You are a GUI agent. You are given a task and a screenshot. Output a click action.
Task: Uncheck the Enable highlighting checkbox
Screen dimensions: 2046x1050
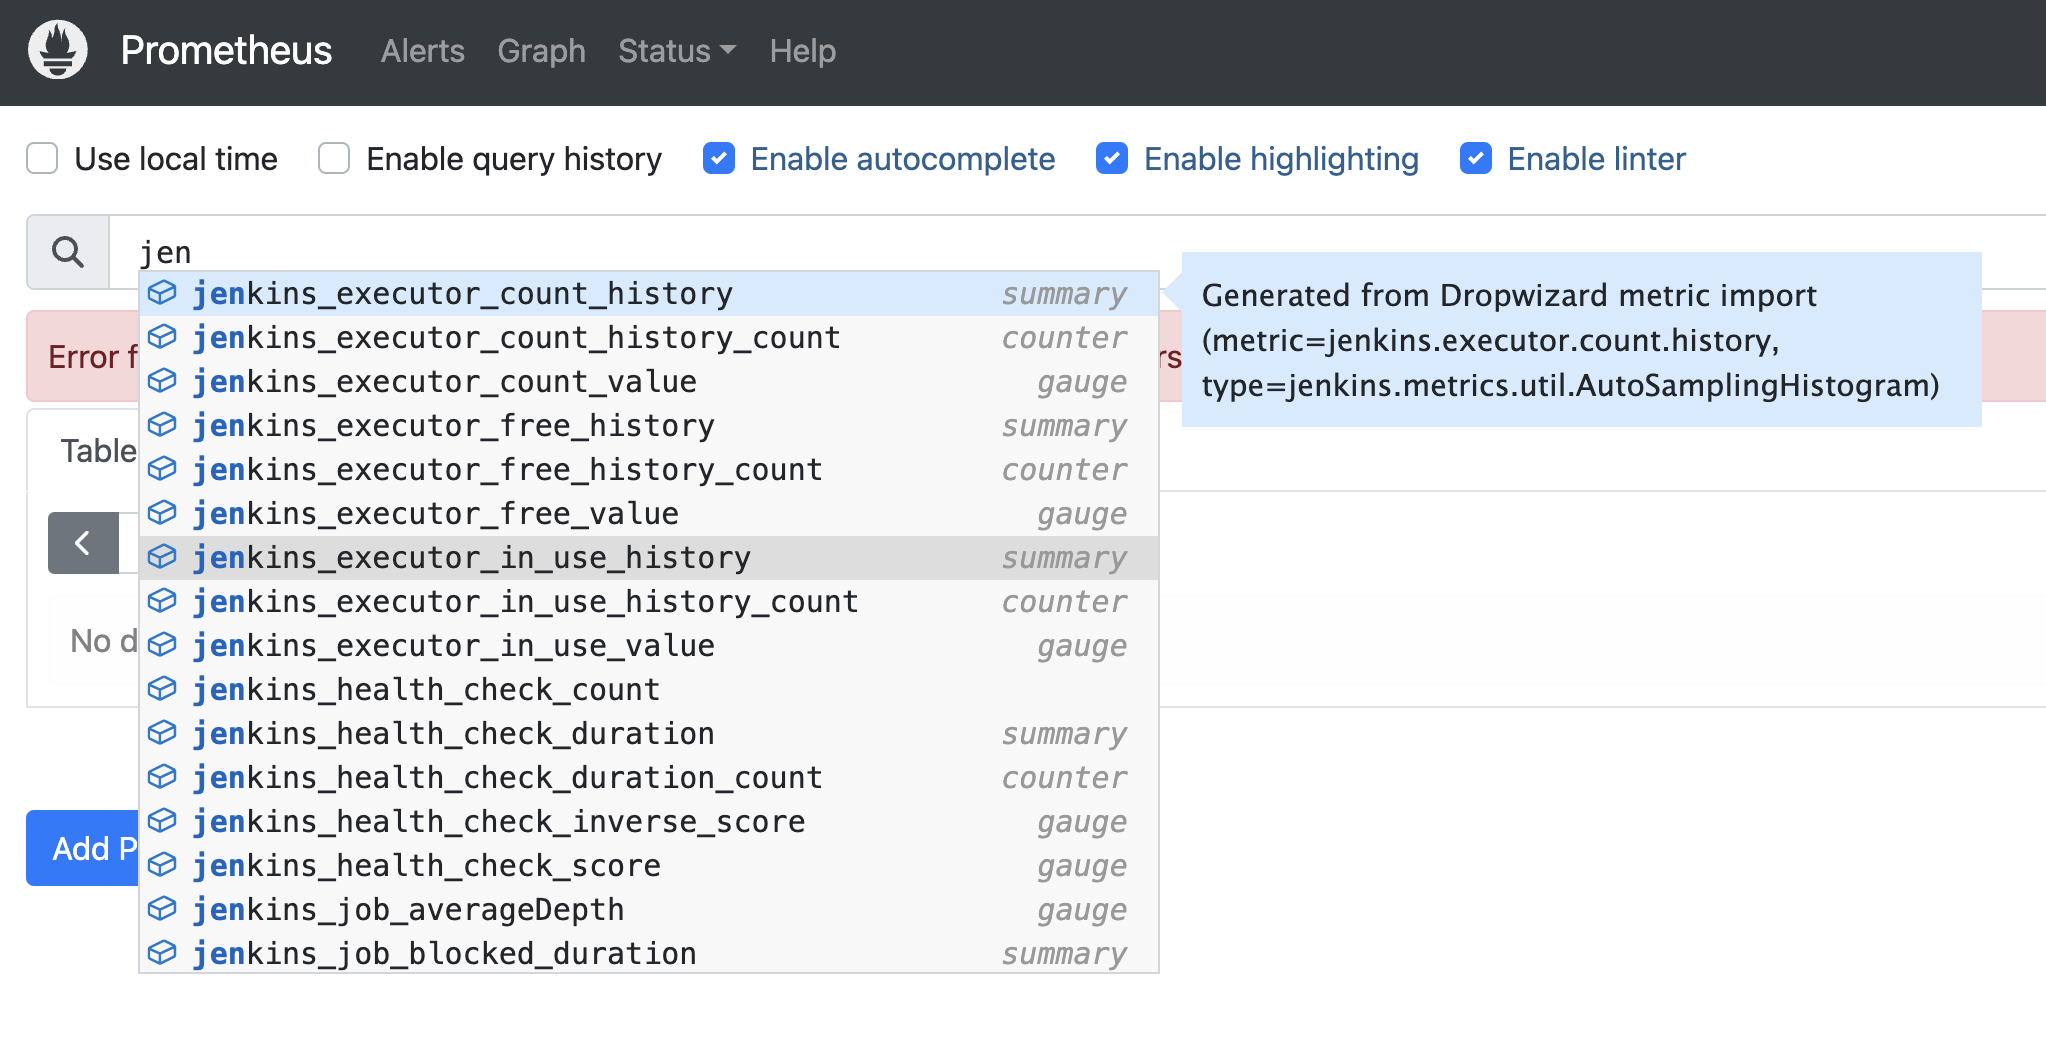pyautogui.click(x=1112, y=158)
